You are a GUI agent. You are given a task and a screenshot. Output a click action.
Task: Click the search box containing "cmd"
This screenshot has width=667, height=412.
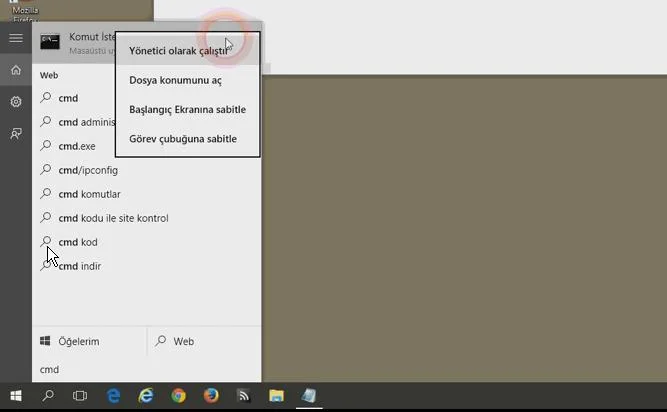(x=140, y=370)
